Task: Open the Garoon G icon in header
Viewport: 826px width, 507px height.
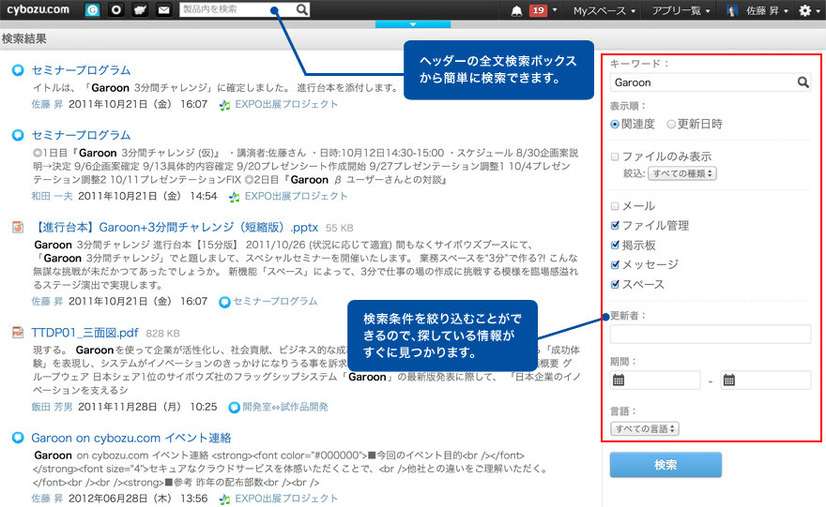Action: pos(92,10)
